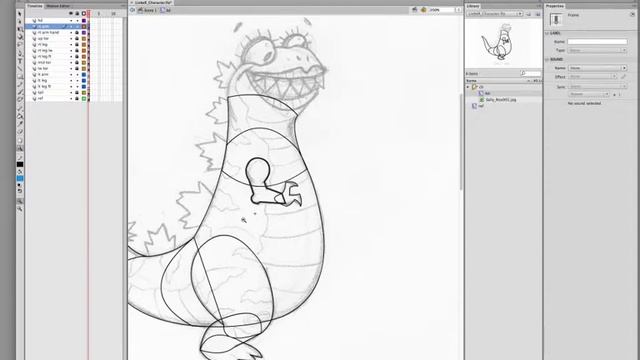The width and height of the screenshot is (640, 360).
Task: Select the ref symbol in Library list
Action: click(x=477, y=106)
